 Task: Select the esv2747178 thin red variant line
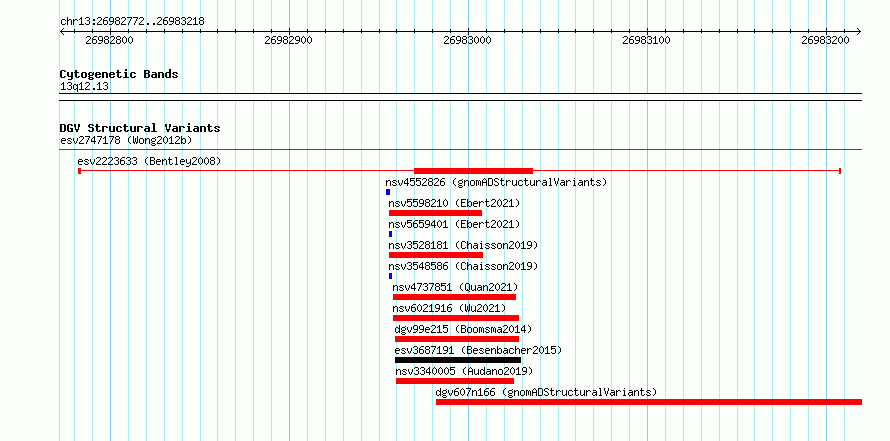tap(461, 150)
